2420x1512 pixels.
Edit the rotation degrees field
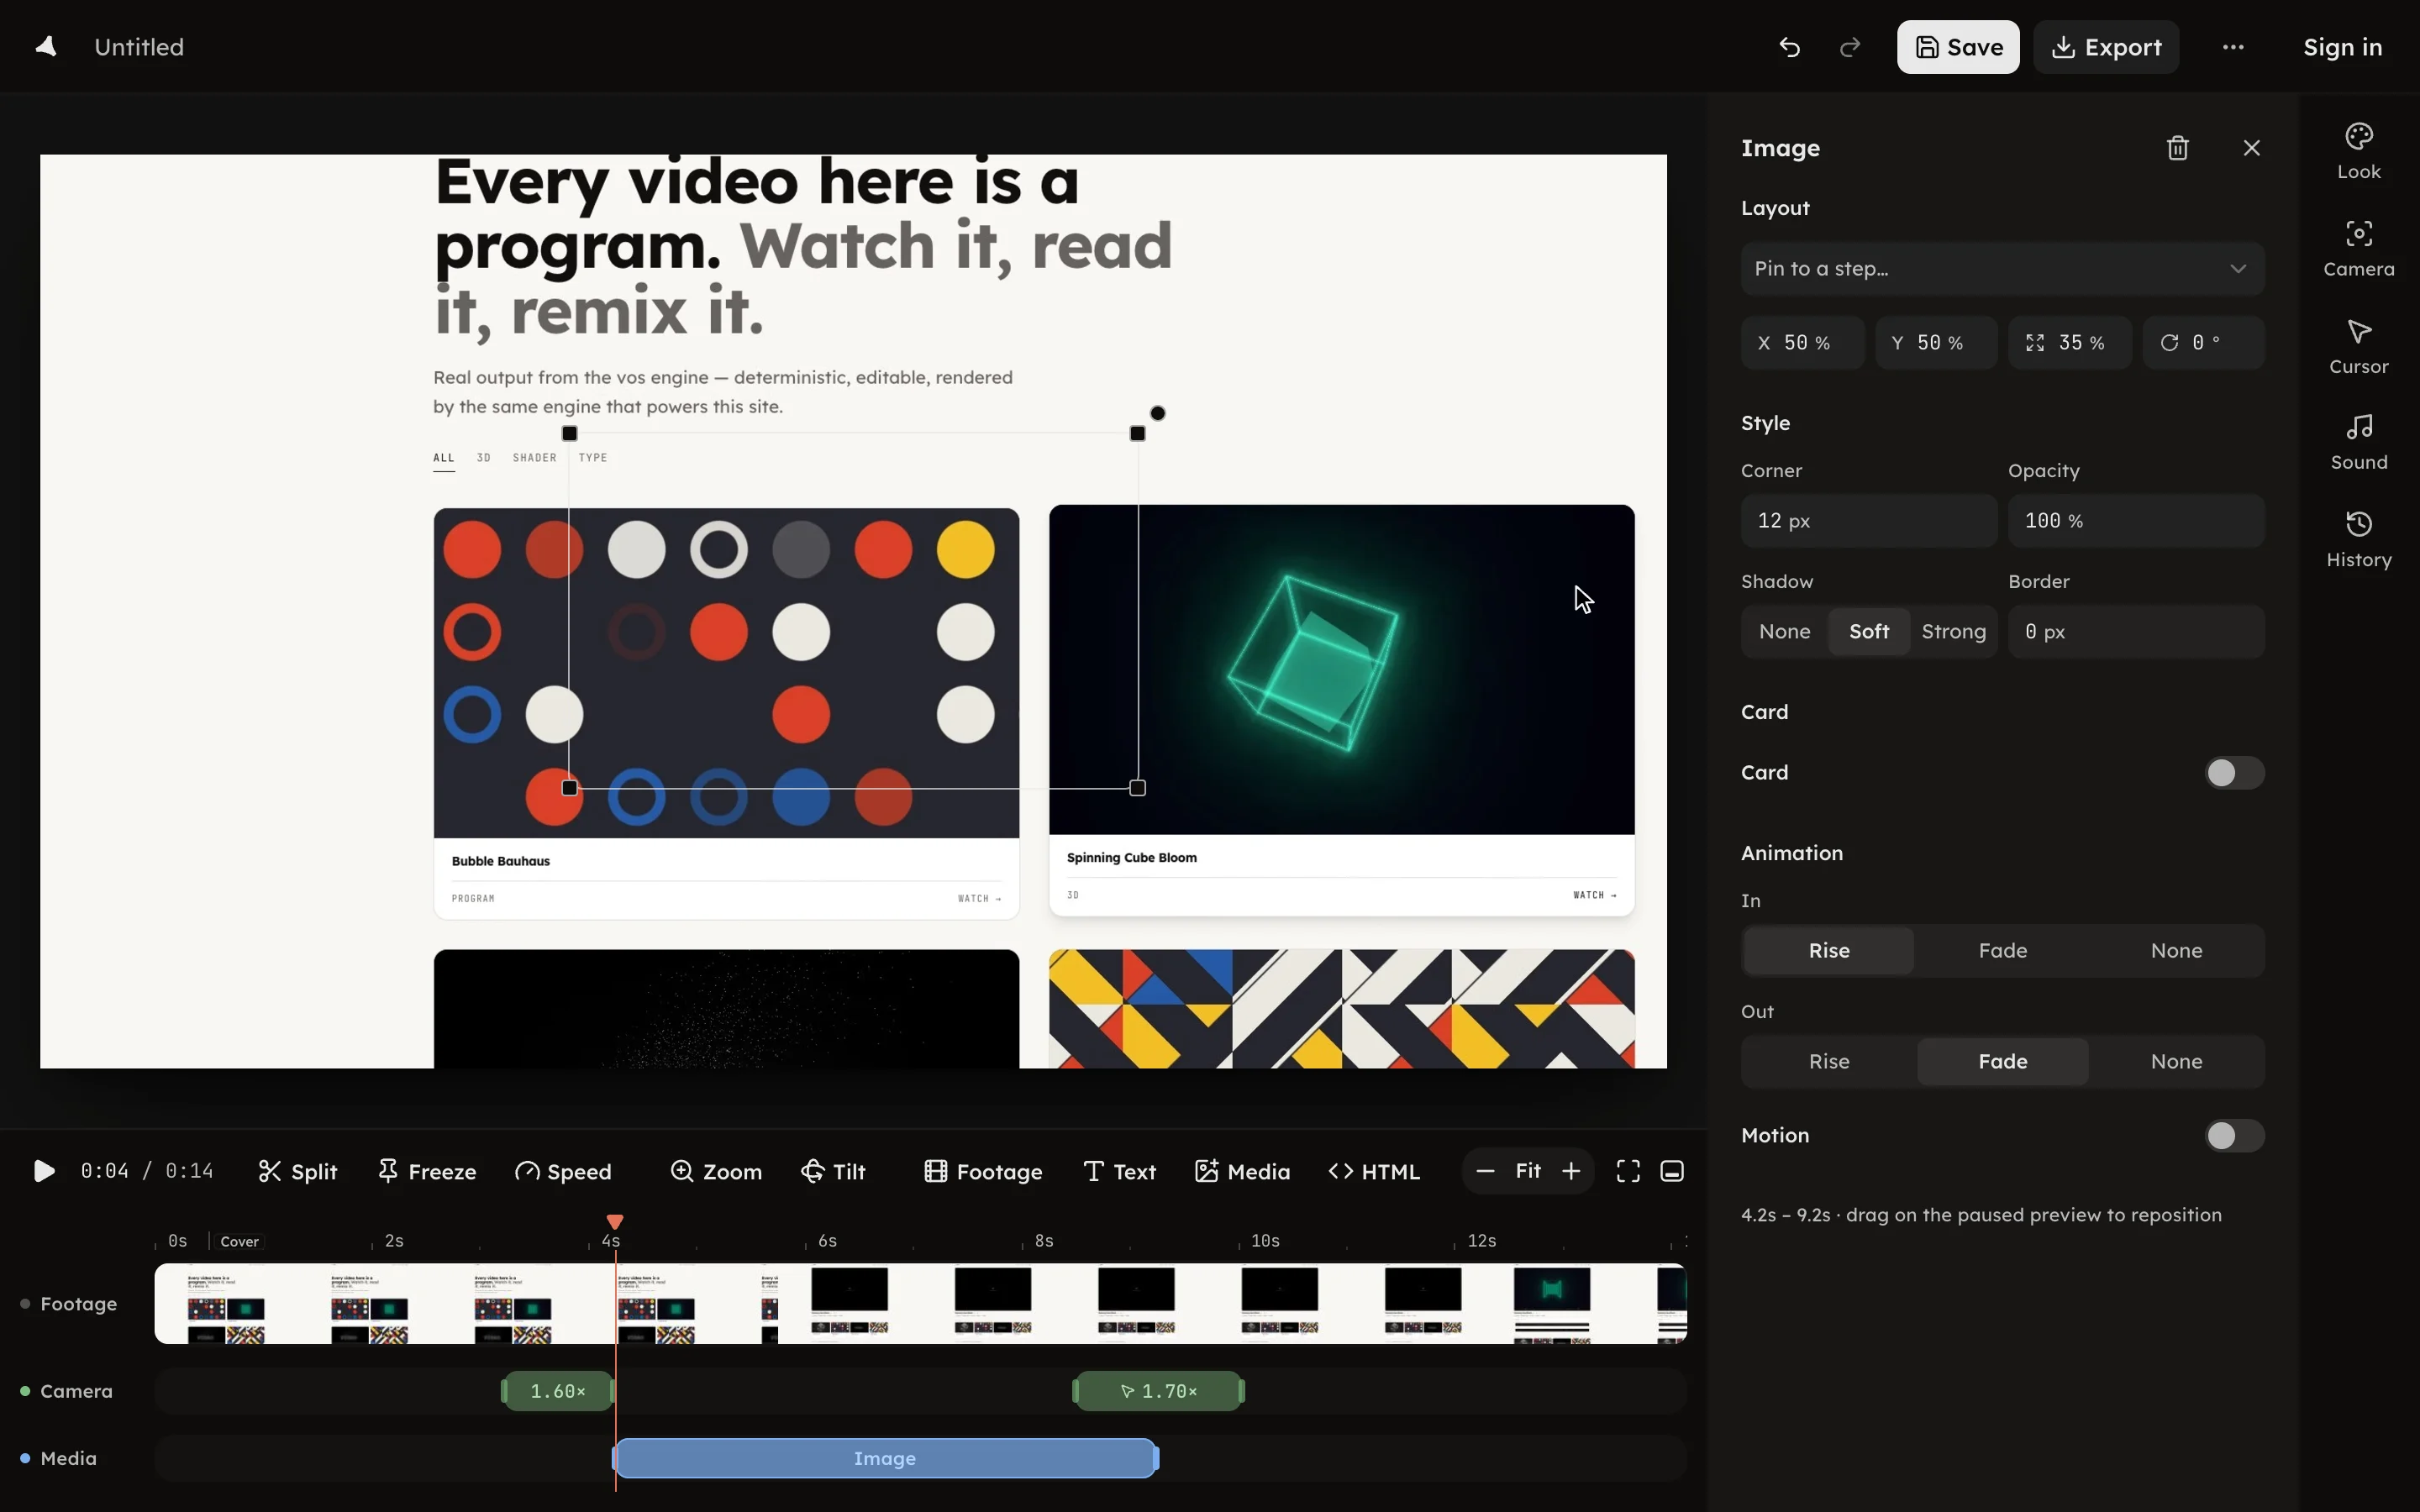click(x=2203, y=343)
